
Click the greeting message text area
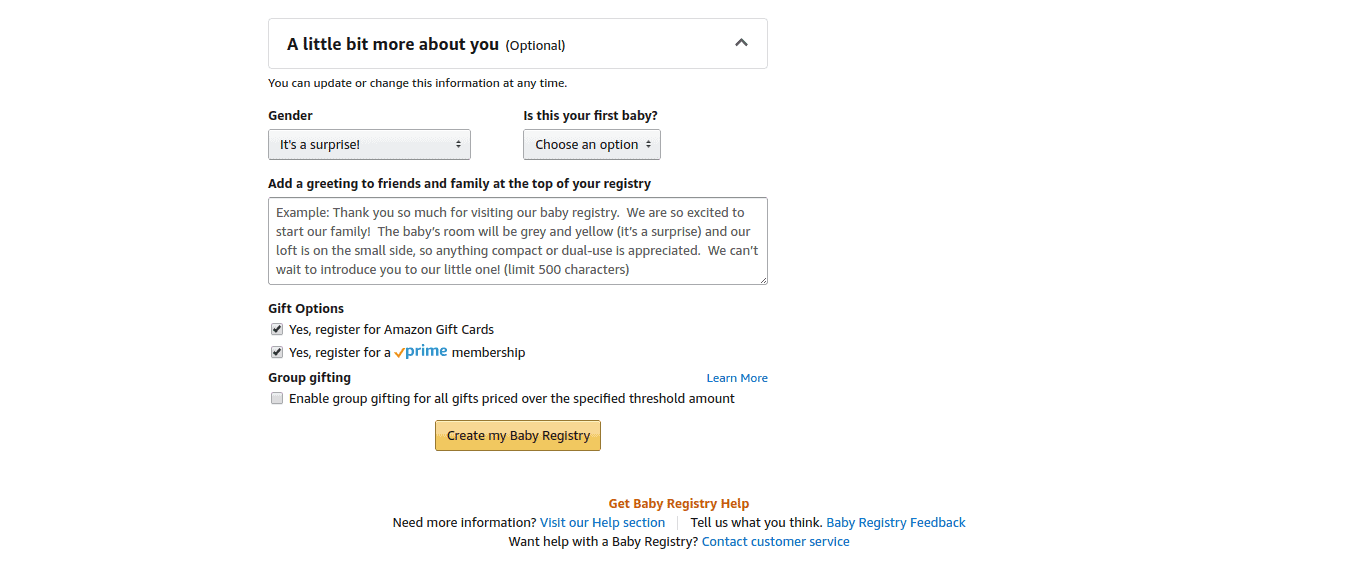517,241
